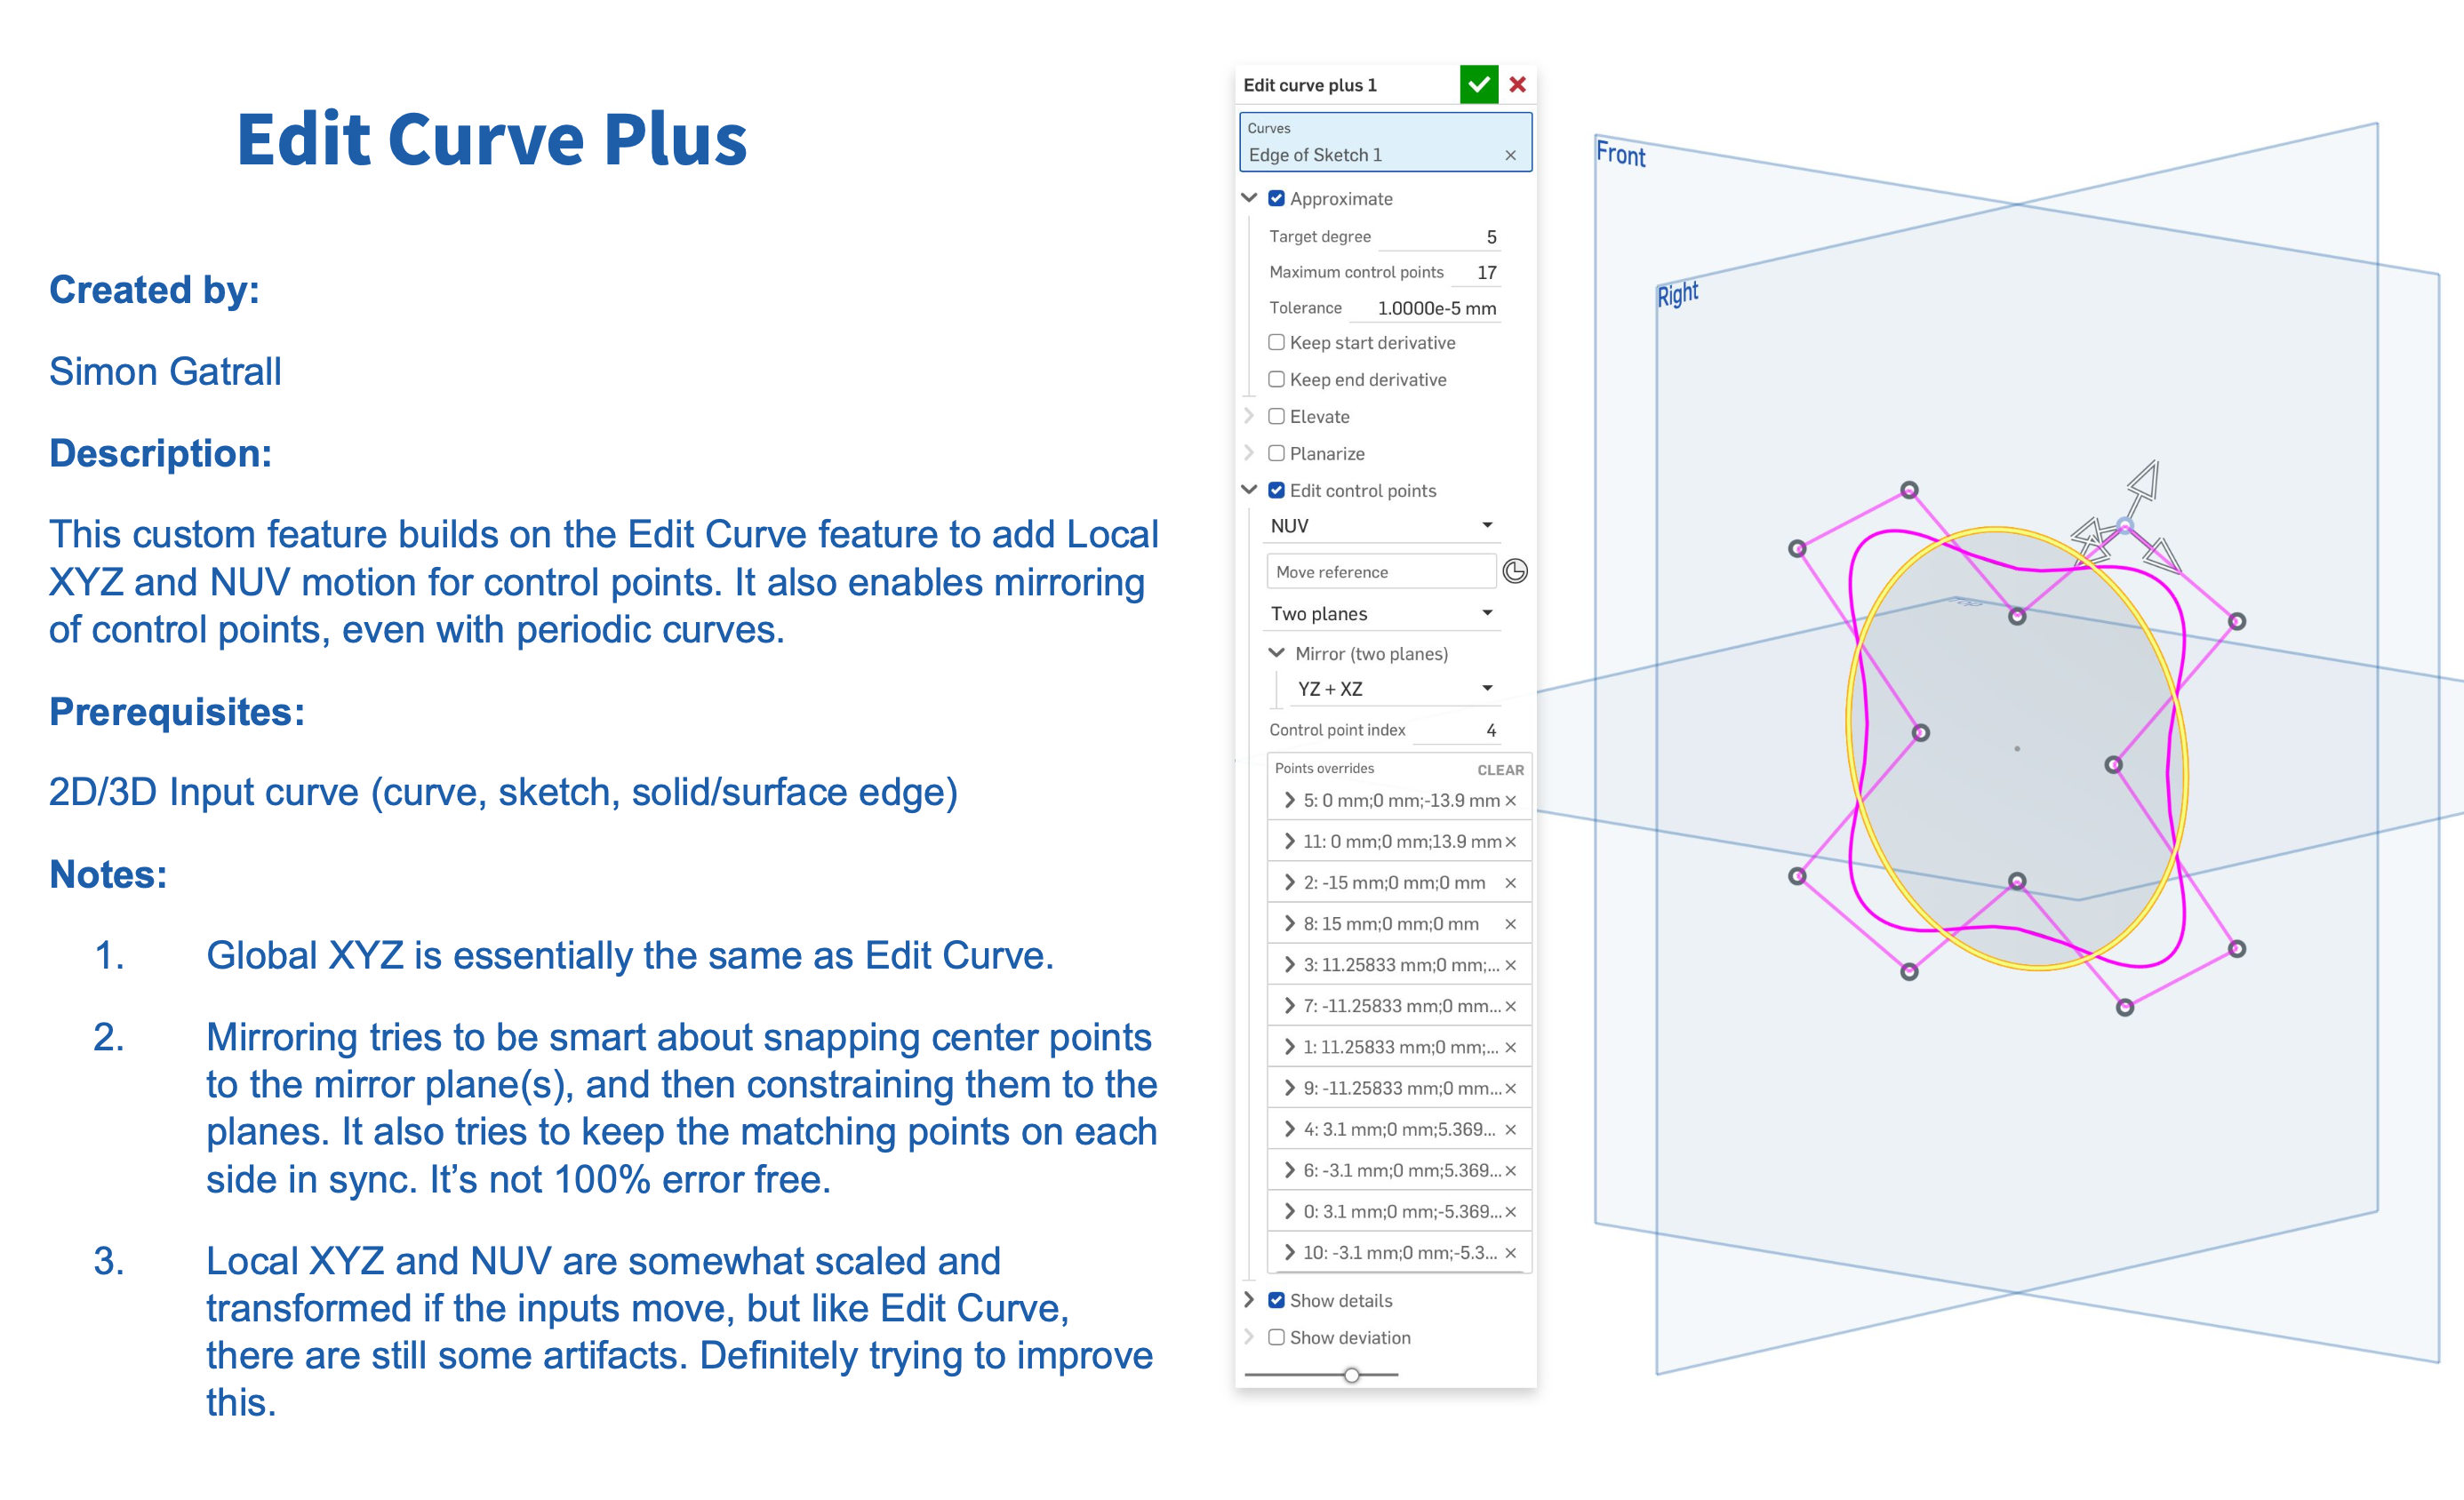This screenshot has height=1500, width=2464.
Task: Clear all points overrides
Action: [1500, 770]
